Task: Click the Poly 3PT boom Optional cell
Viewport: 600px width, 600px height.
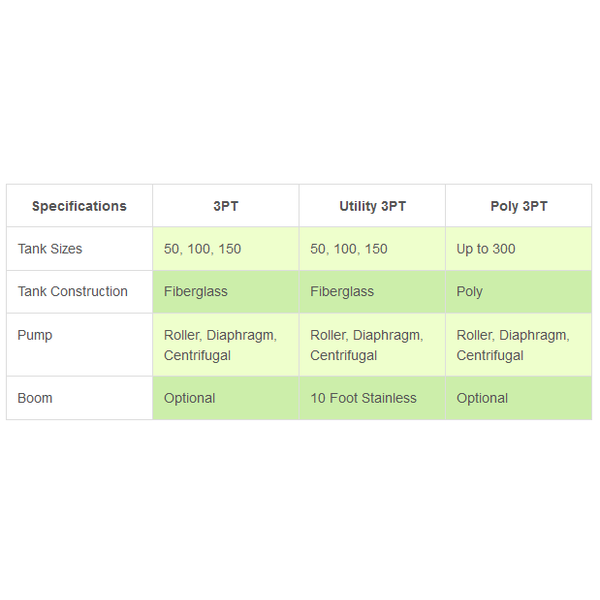Action: (x=519, y=398)
